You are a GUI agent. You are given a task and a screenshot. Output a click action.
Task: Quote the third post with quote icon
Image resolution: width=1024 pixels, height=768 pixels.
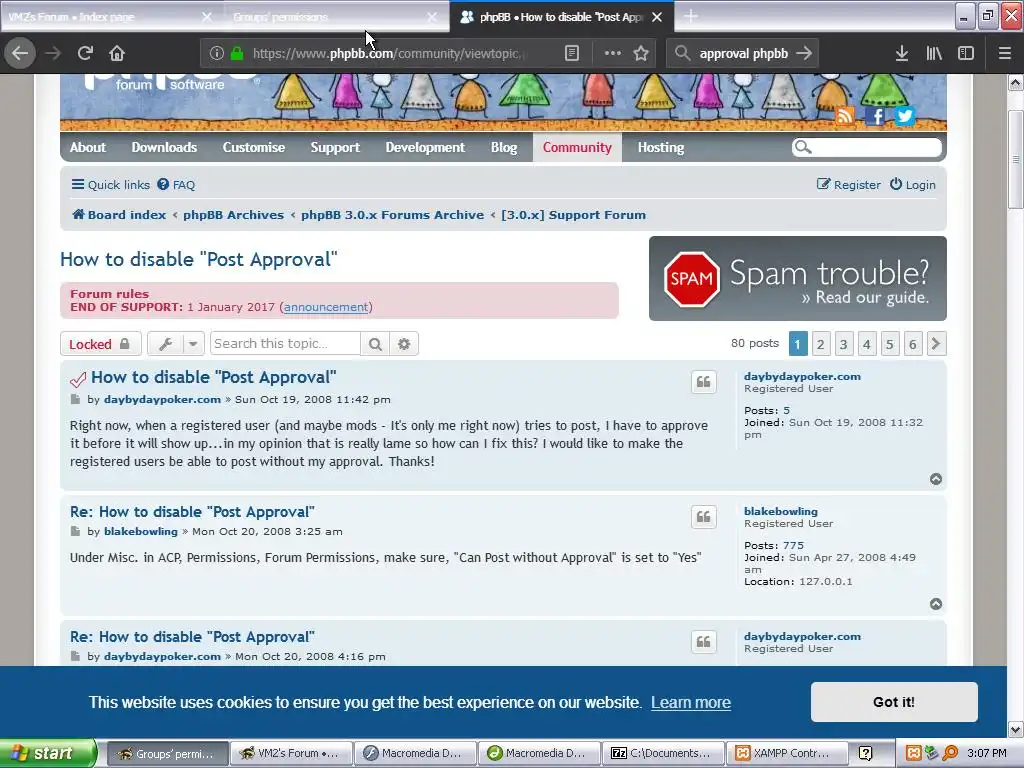[703, 642]
